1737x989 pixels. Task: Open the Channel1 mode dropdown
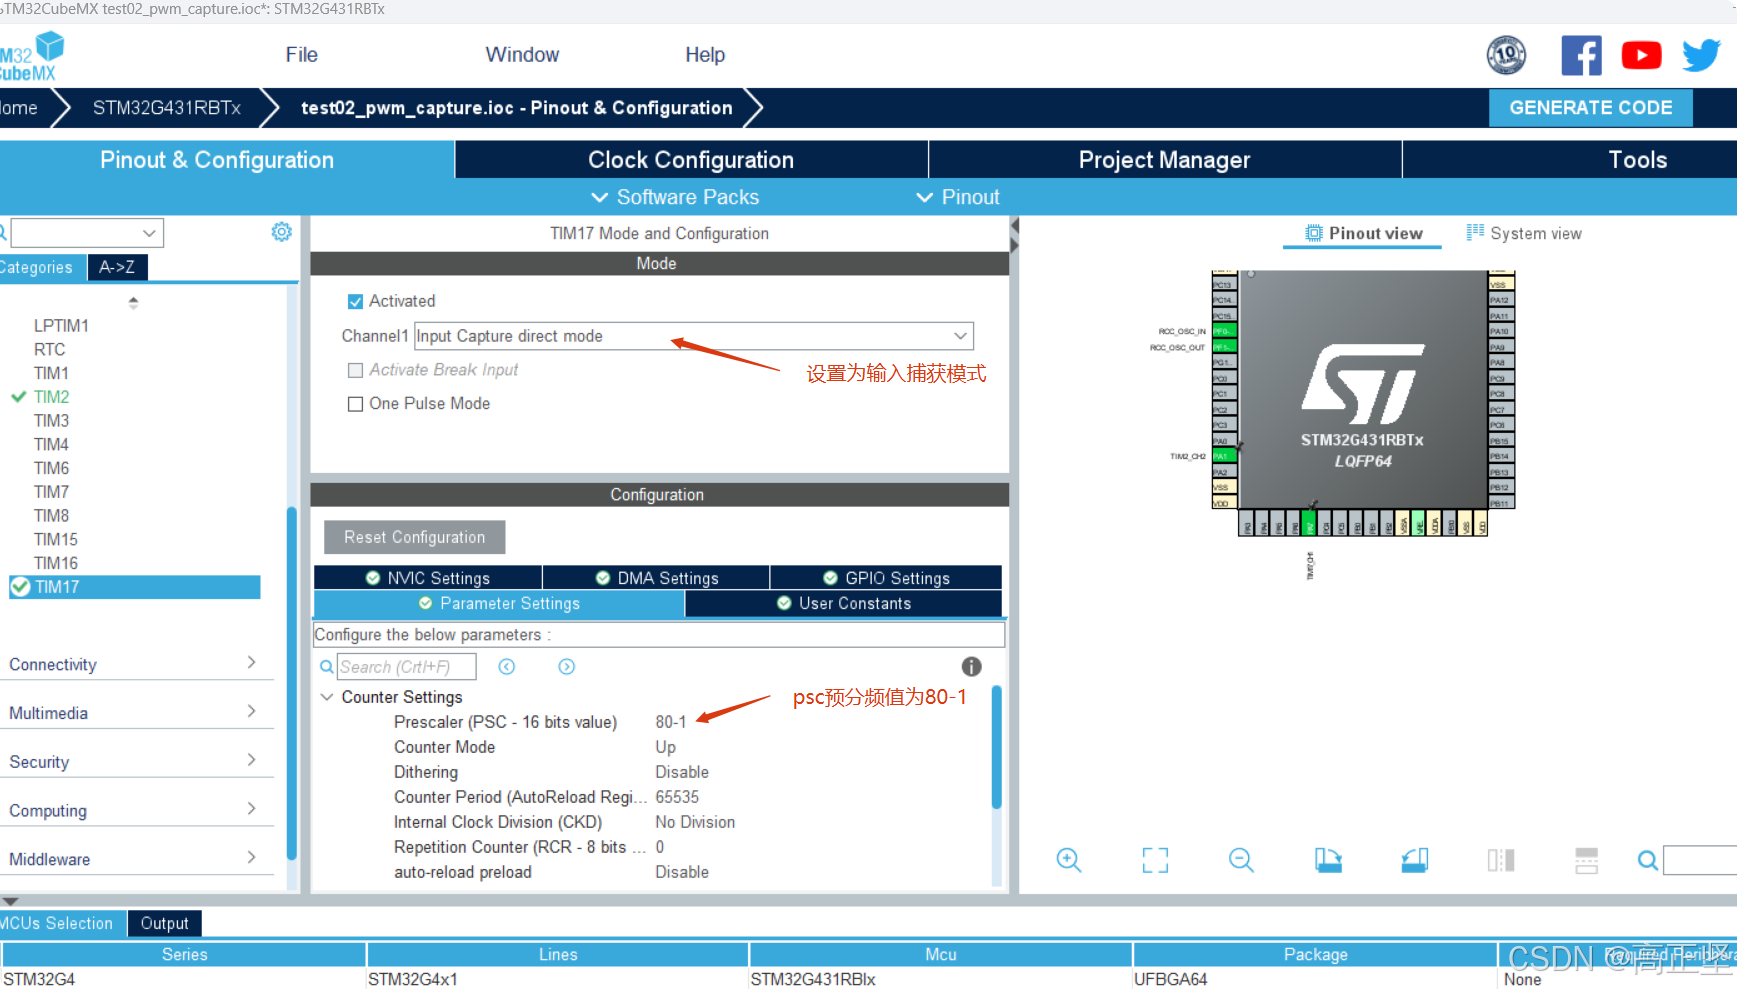click(694, 336)
